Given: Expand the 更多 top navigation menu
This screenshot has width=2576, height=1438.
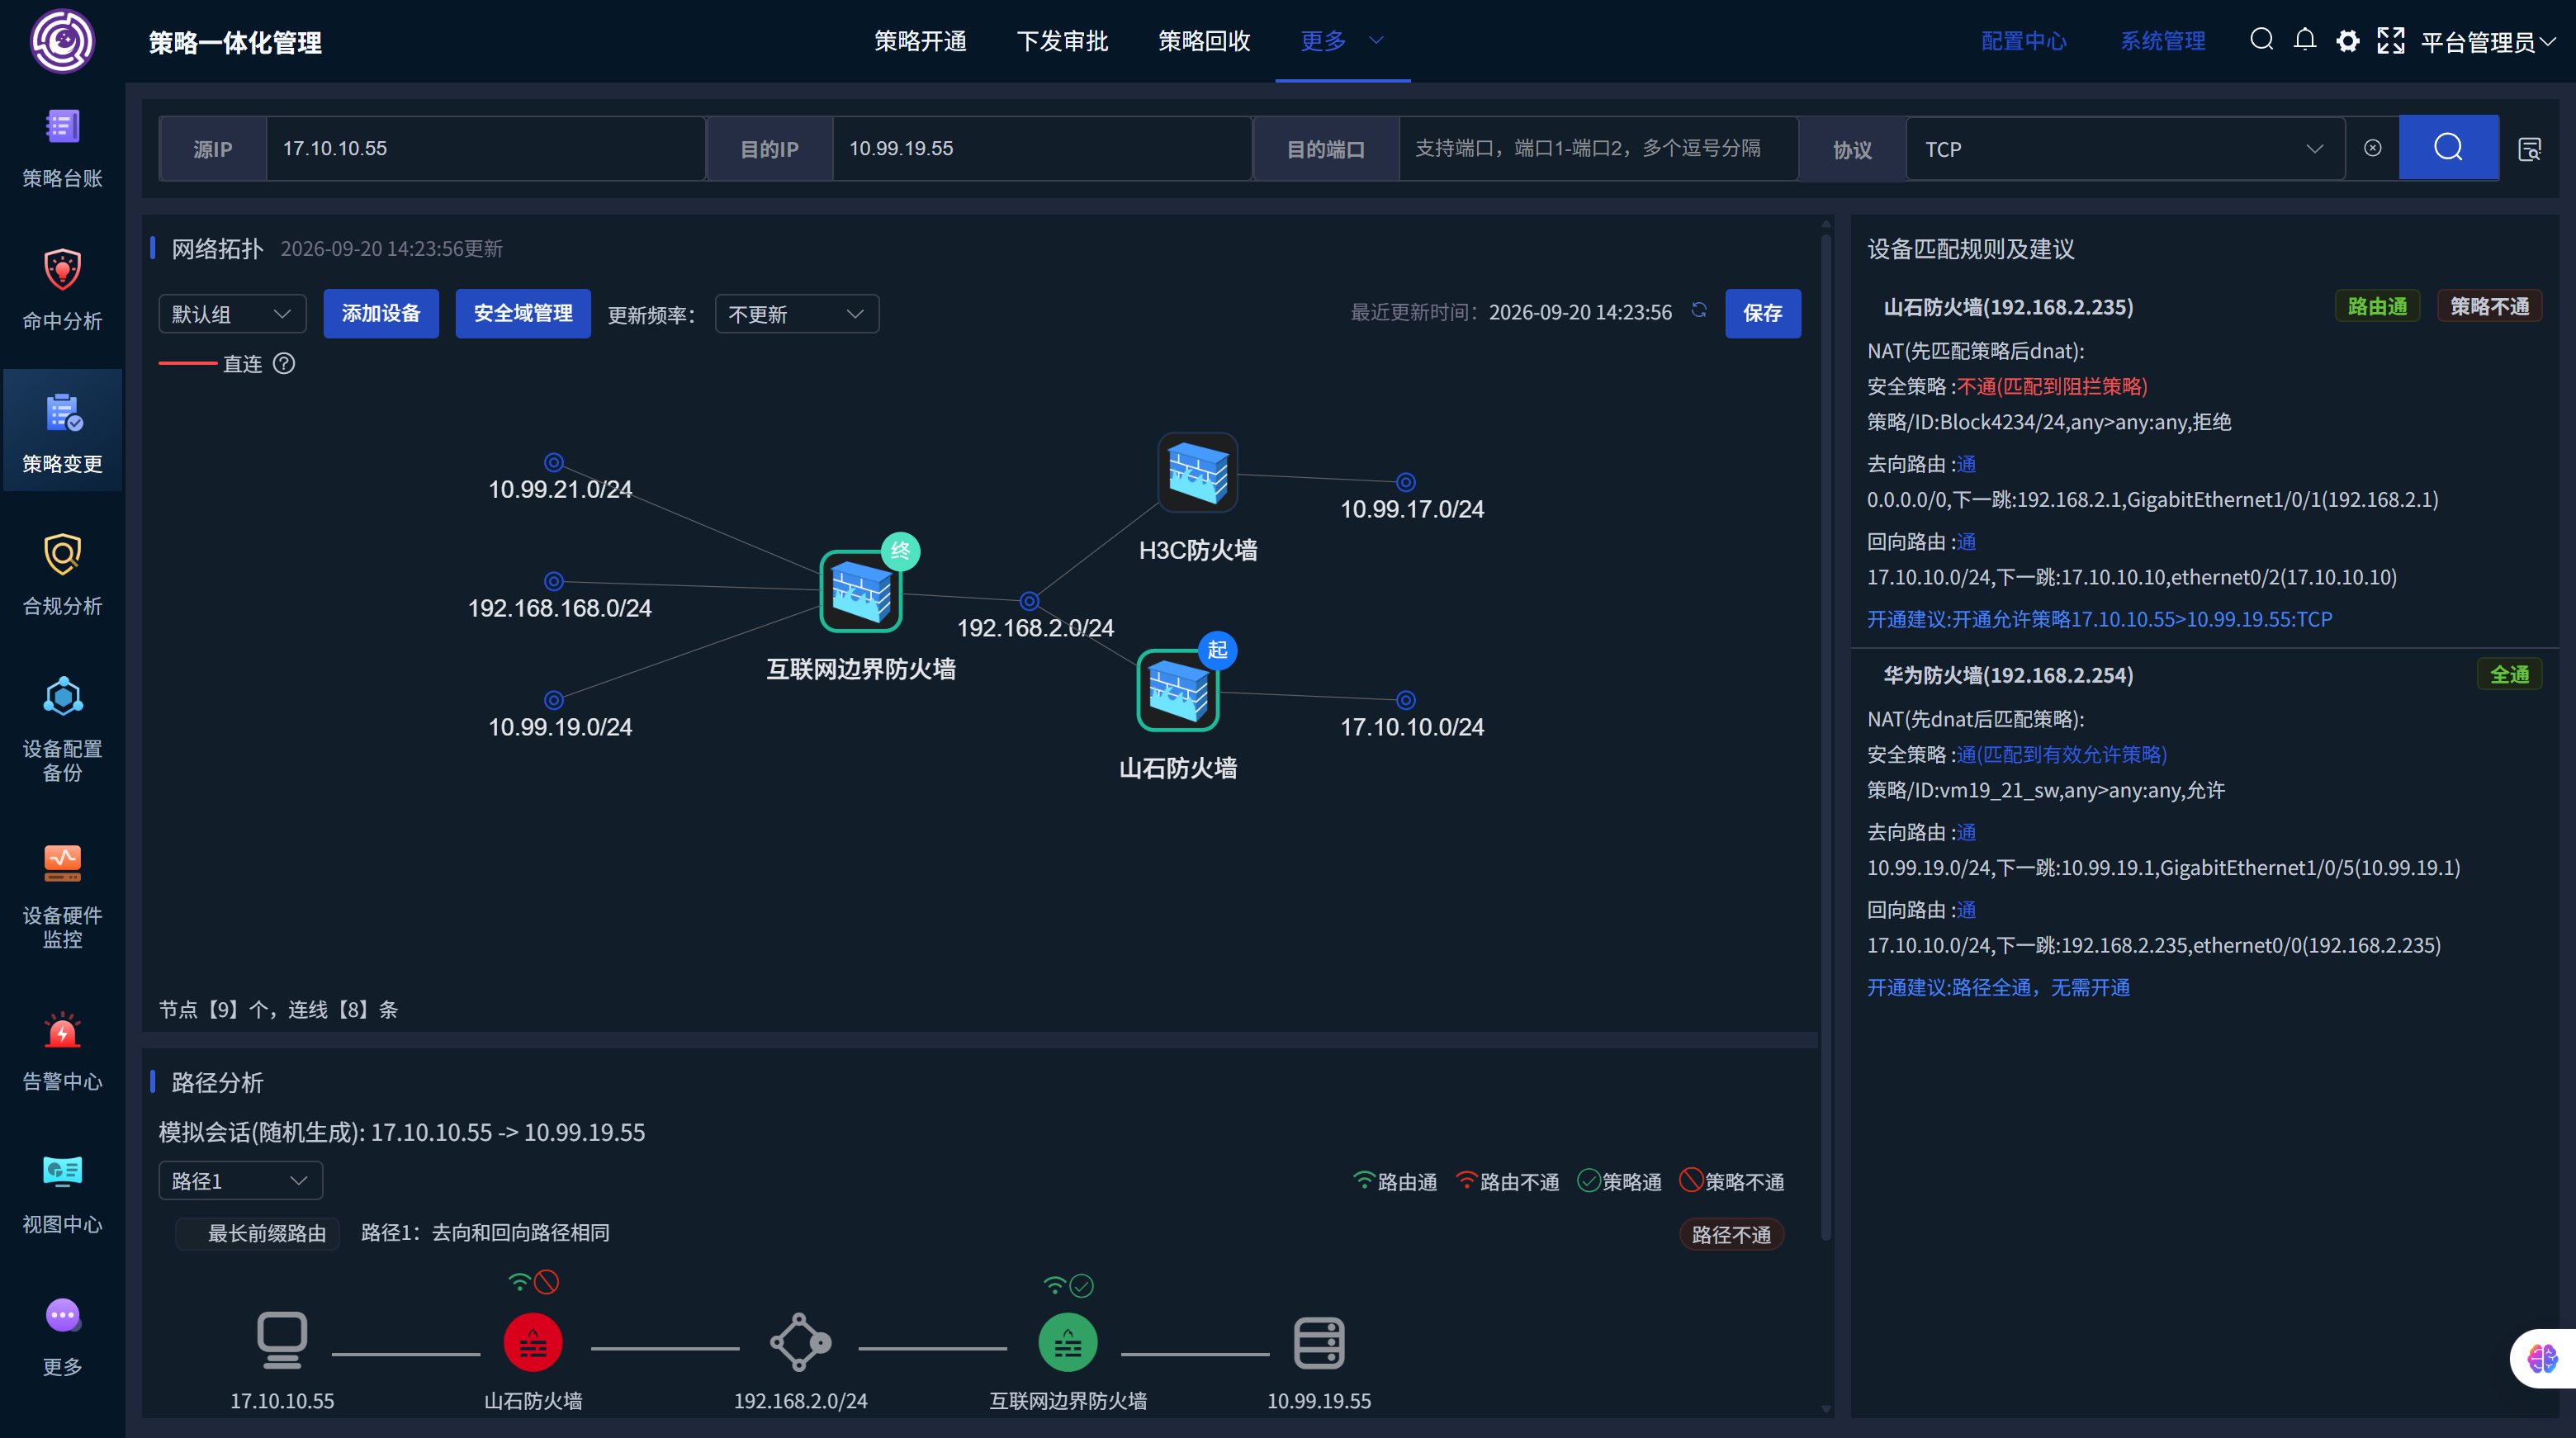Looking at the screenshot, I should 1342,41.
